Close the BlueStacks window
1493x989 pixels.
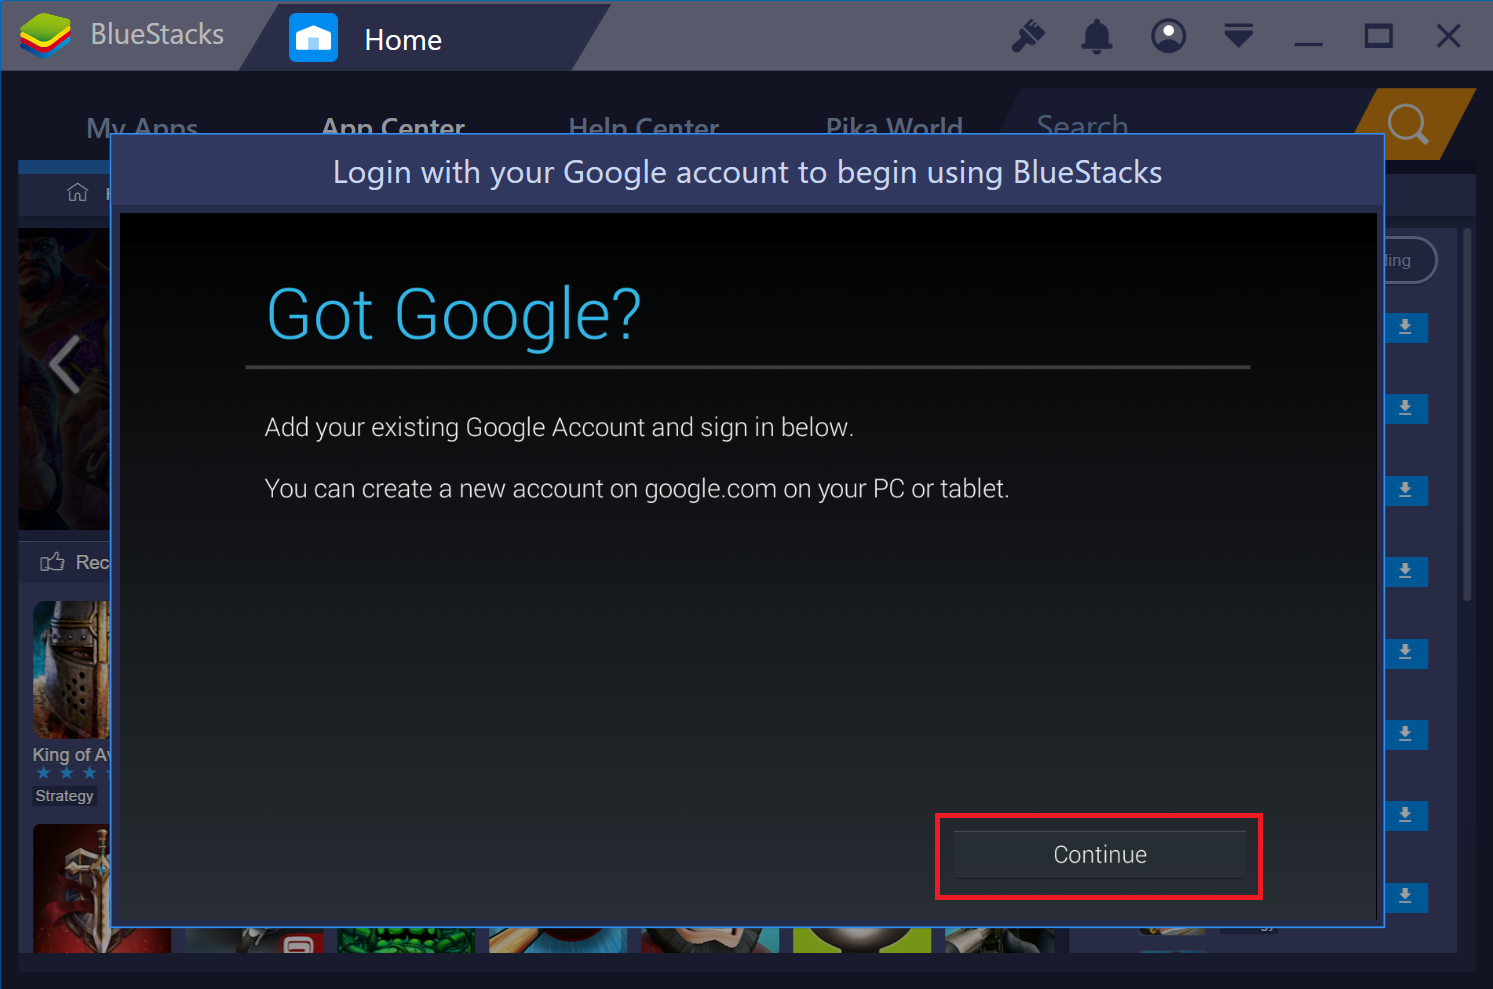1448,37
